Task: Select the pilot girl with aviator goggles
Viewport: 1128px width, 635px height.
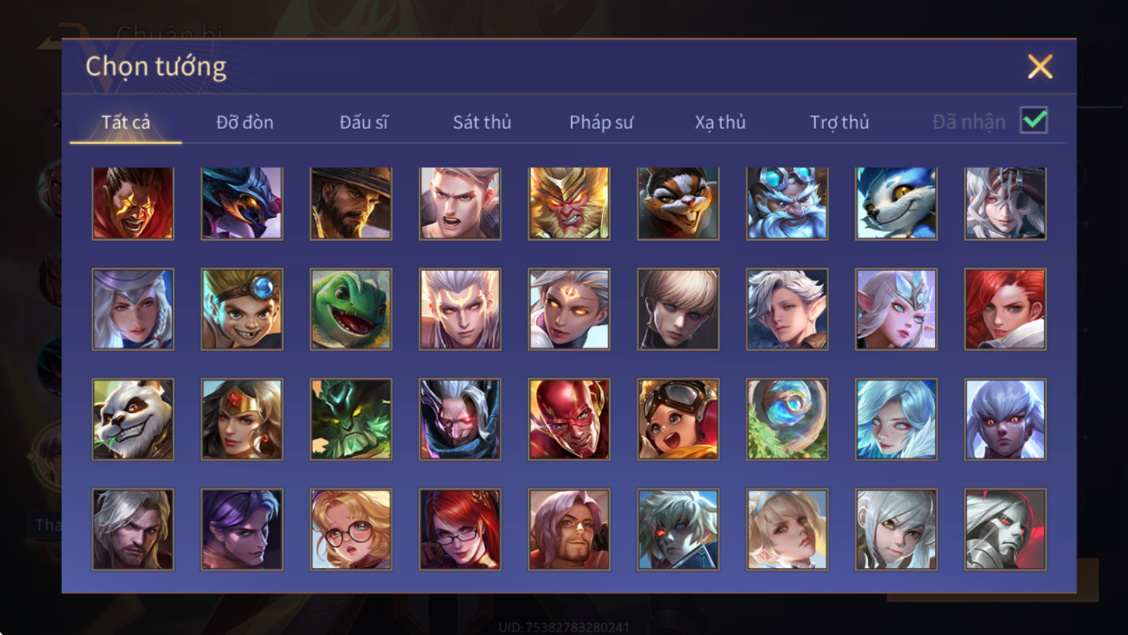Action: click(678, 419)
